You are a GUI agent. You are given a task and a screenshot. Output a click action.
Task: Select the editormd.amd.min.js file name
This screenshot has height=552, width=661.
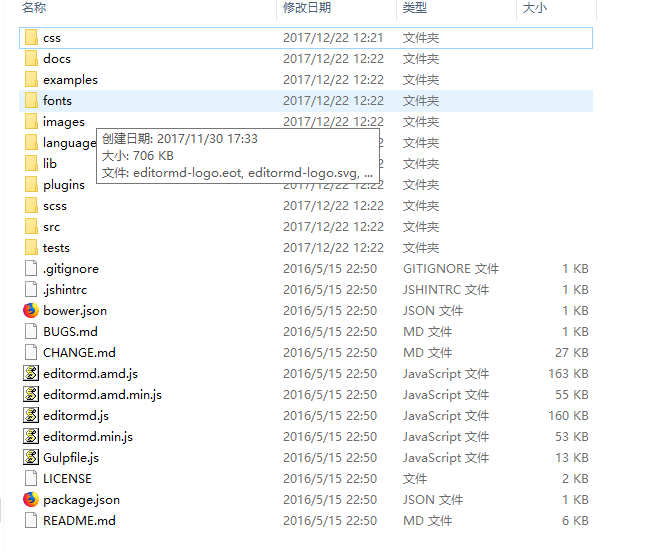click(x=102, y=395)
